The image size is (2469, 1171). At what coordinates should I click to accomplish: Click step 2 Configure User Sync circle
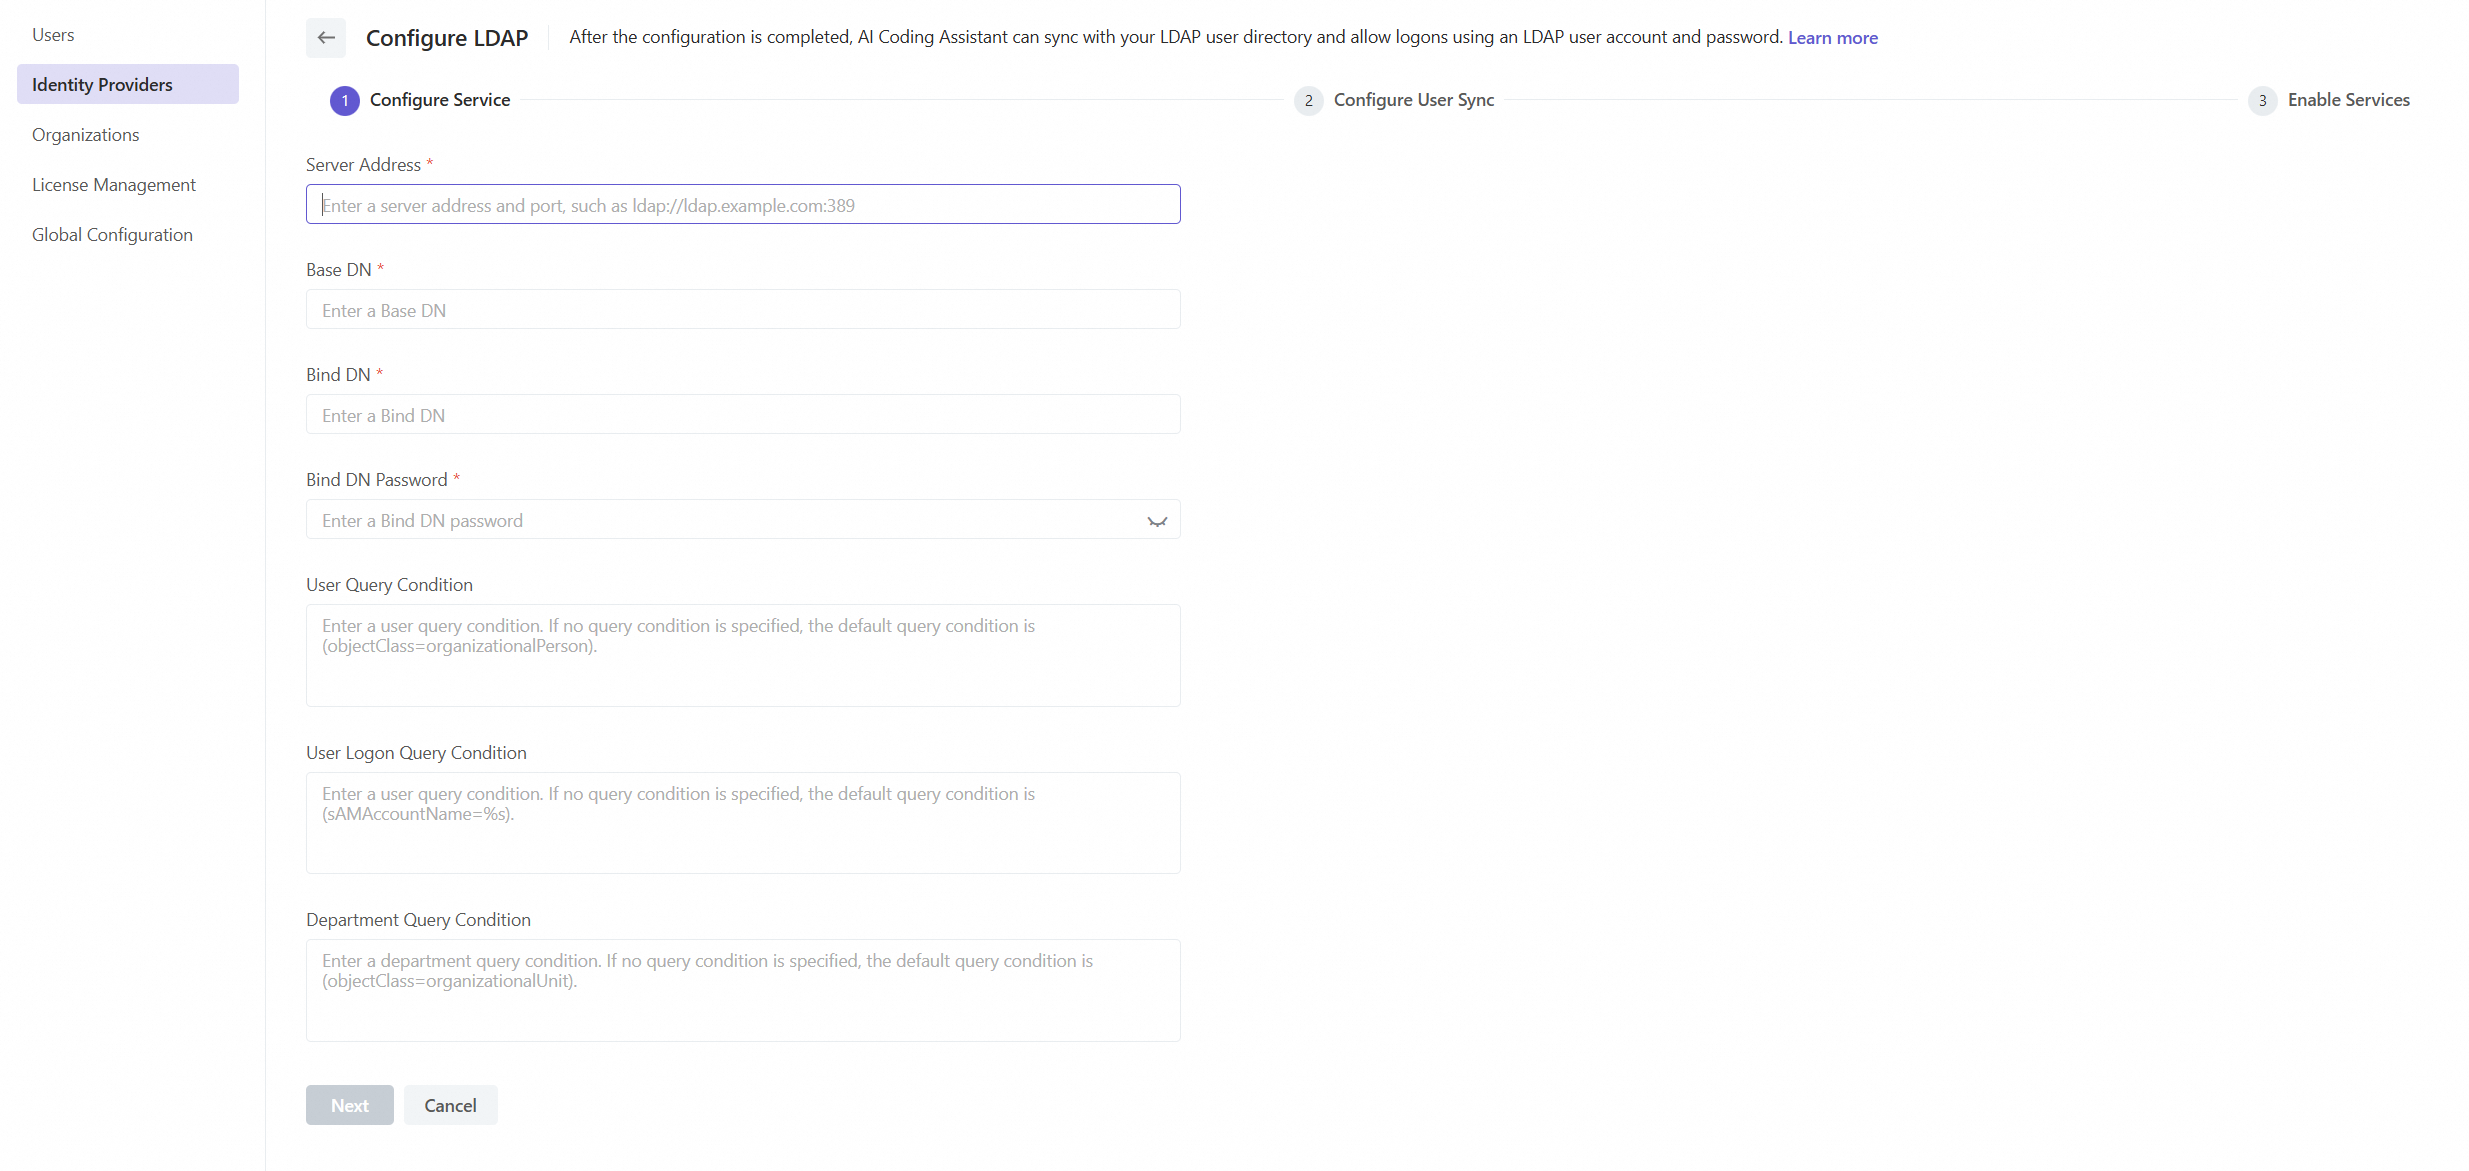pyautogui.click(x=1308, y=101)
